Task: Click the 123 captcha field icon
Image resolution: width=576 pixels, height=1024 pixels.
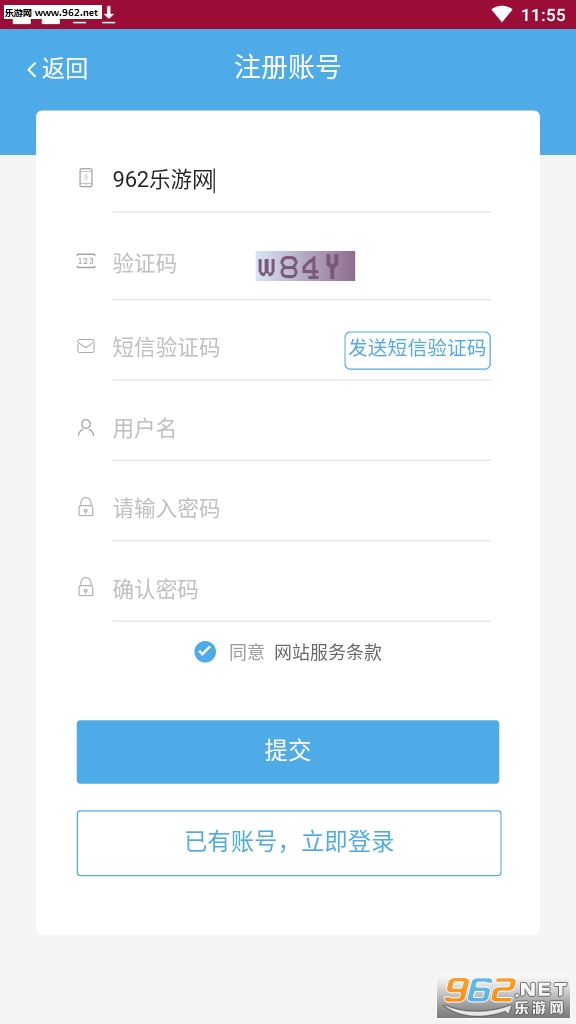Action: (x=86, y=261)
